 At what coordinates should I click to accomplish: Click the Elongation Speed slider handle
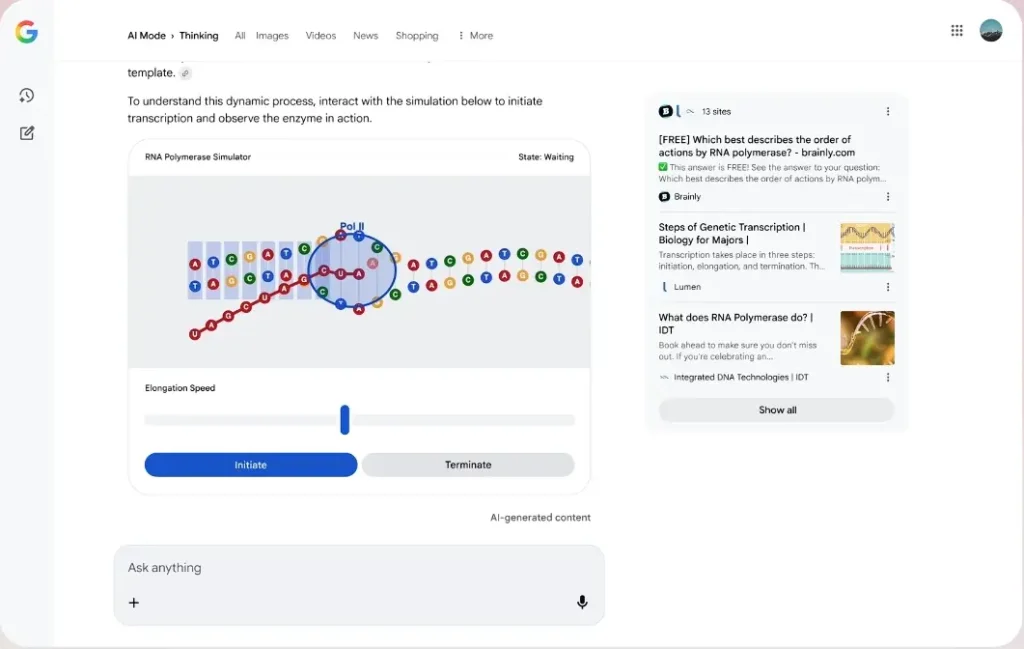tap(345, 420)
